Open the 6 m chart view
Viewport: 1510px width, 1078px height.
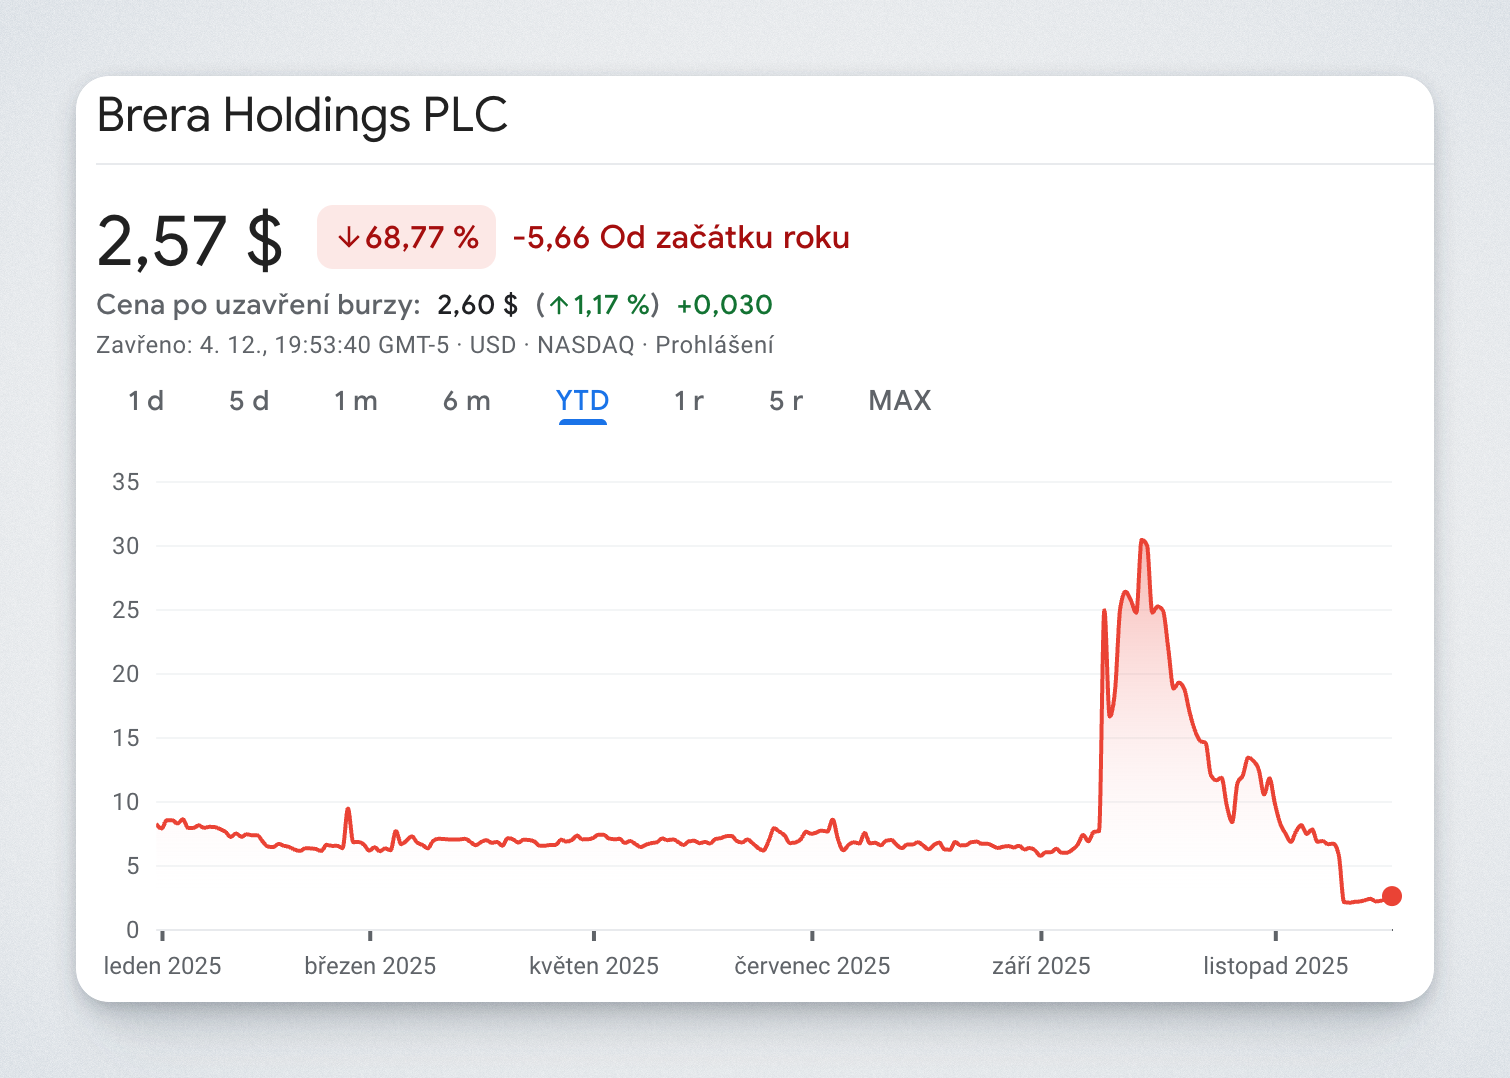[466, 401]
